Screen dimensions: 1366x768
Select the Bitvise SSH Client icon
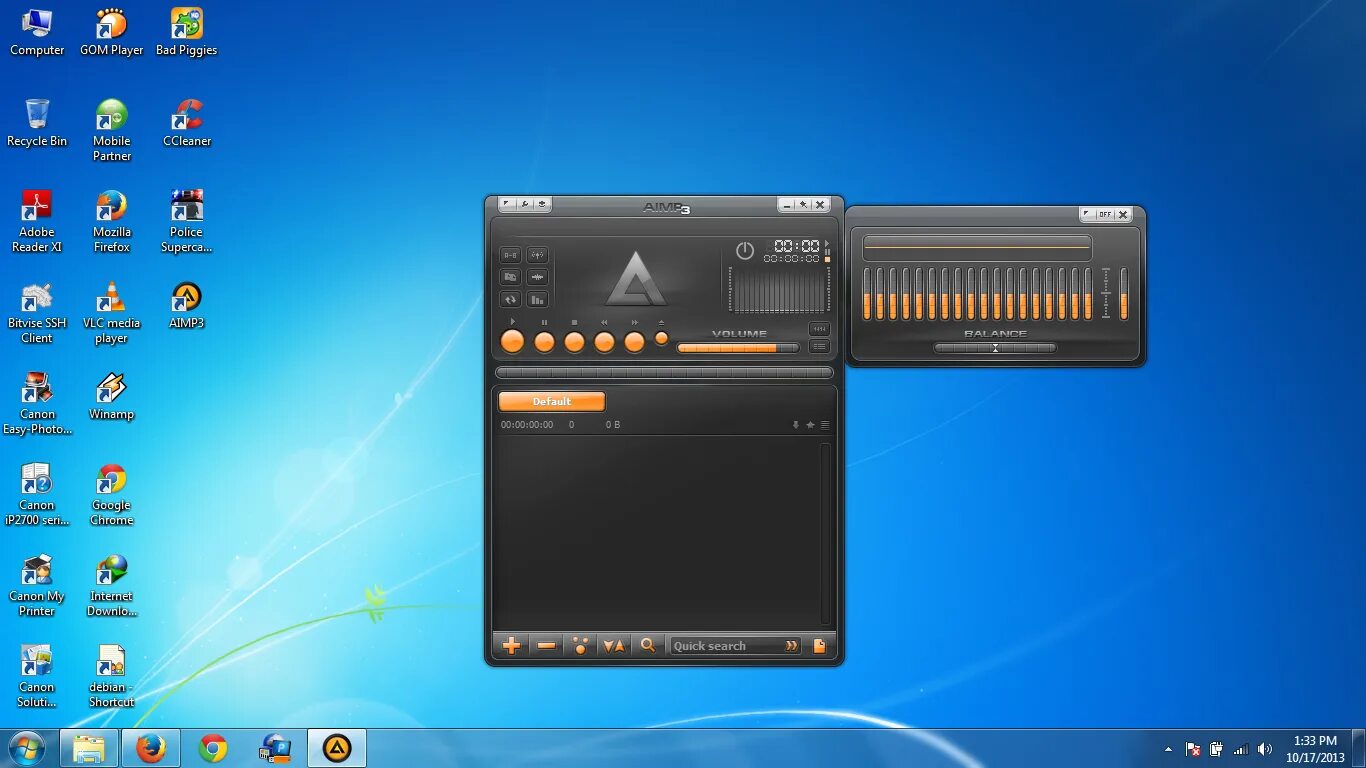coord(37,312)
